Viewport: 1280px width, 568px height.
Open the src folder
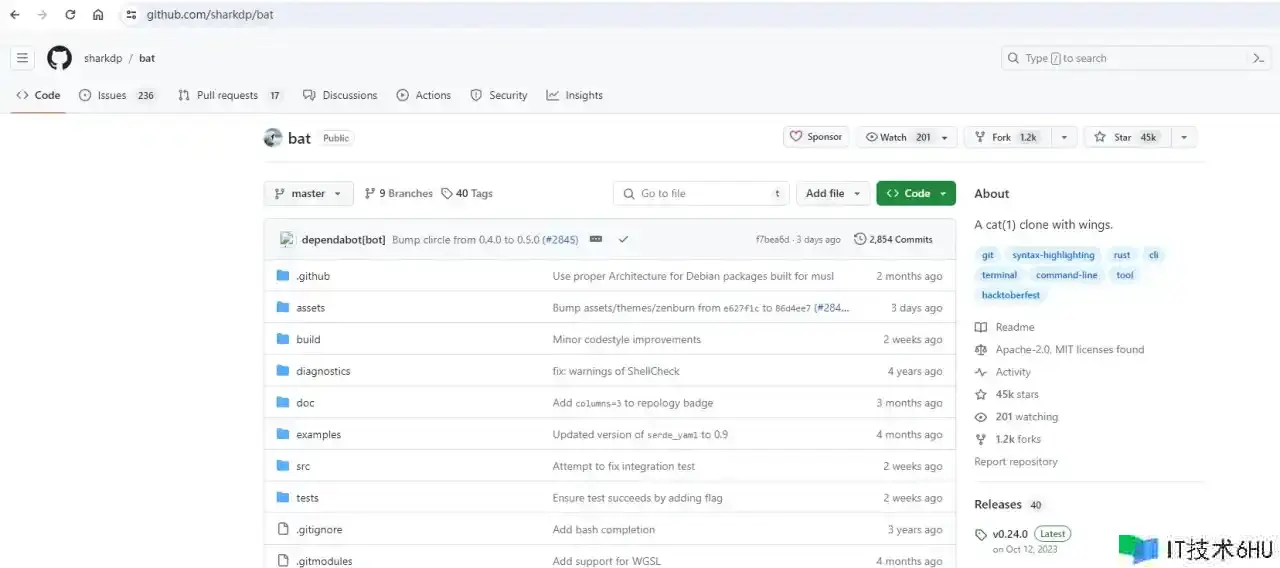click(303, 466)
